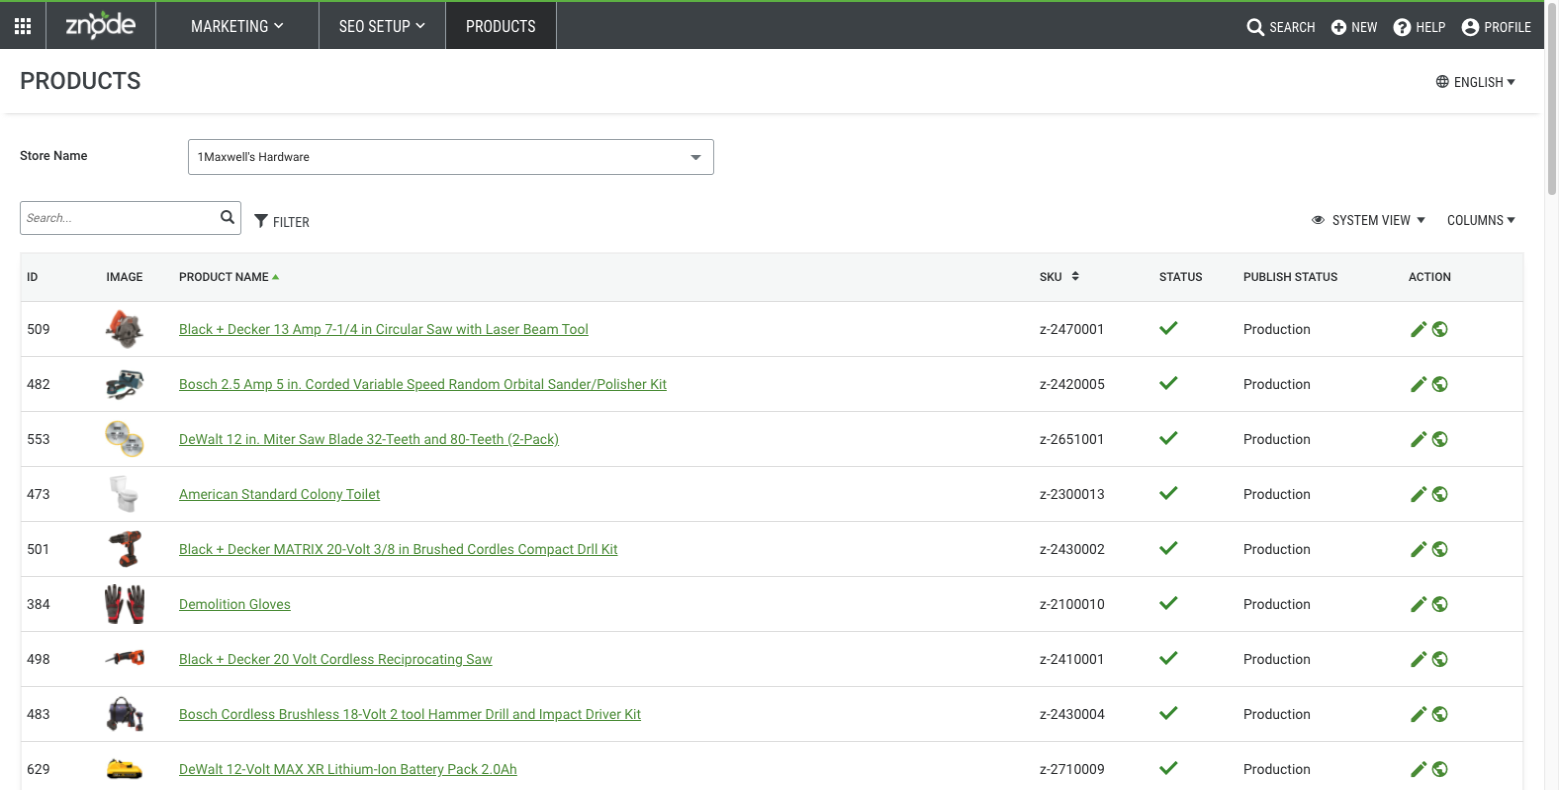This screenshot has width=1559, height=790.
Task: Open the Store Name dropdown
Action: [451, 157]
